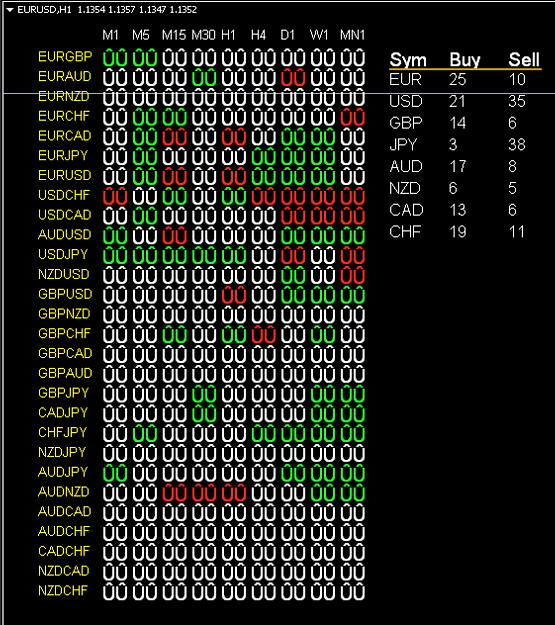Click the red NZDUSD MN1 signal arrows
The height and width of the screenshot is (625, 555).
pos(352,275)
